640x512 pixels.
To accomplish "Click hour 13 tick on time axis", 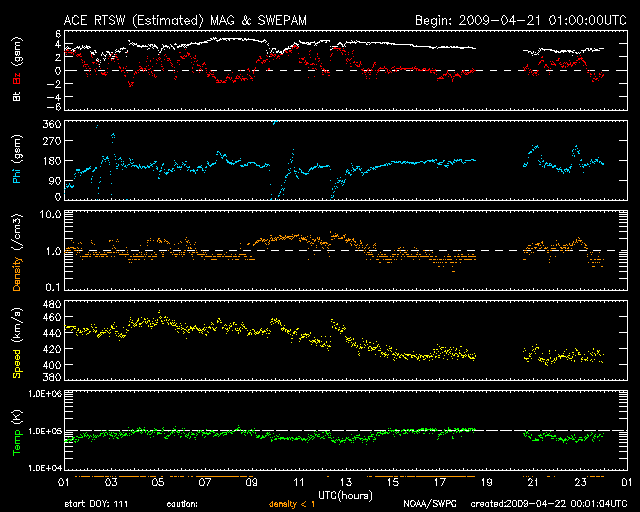I will pos(346,481).
